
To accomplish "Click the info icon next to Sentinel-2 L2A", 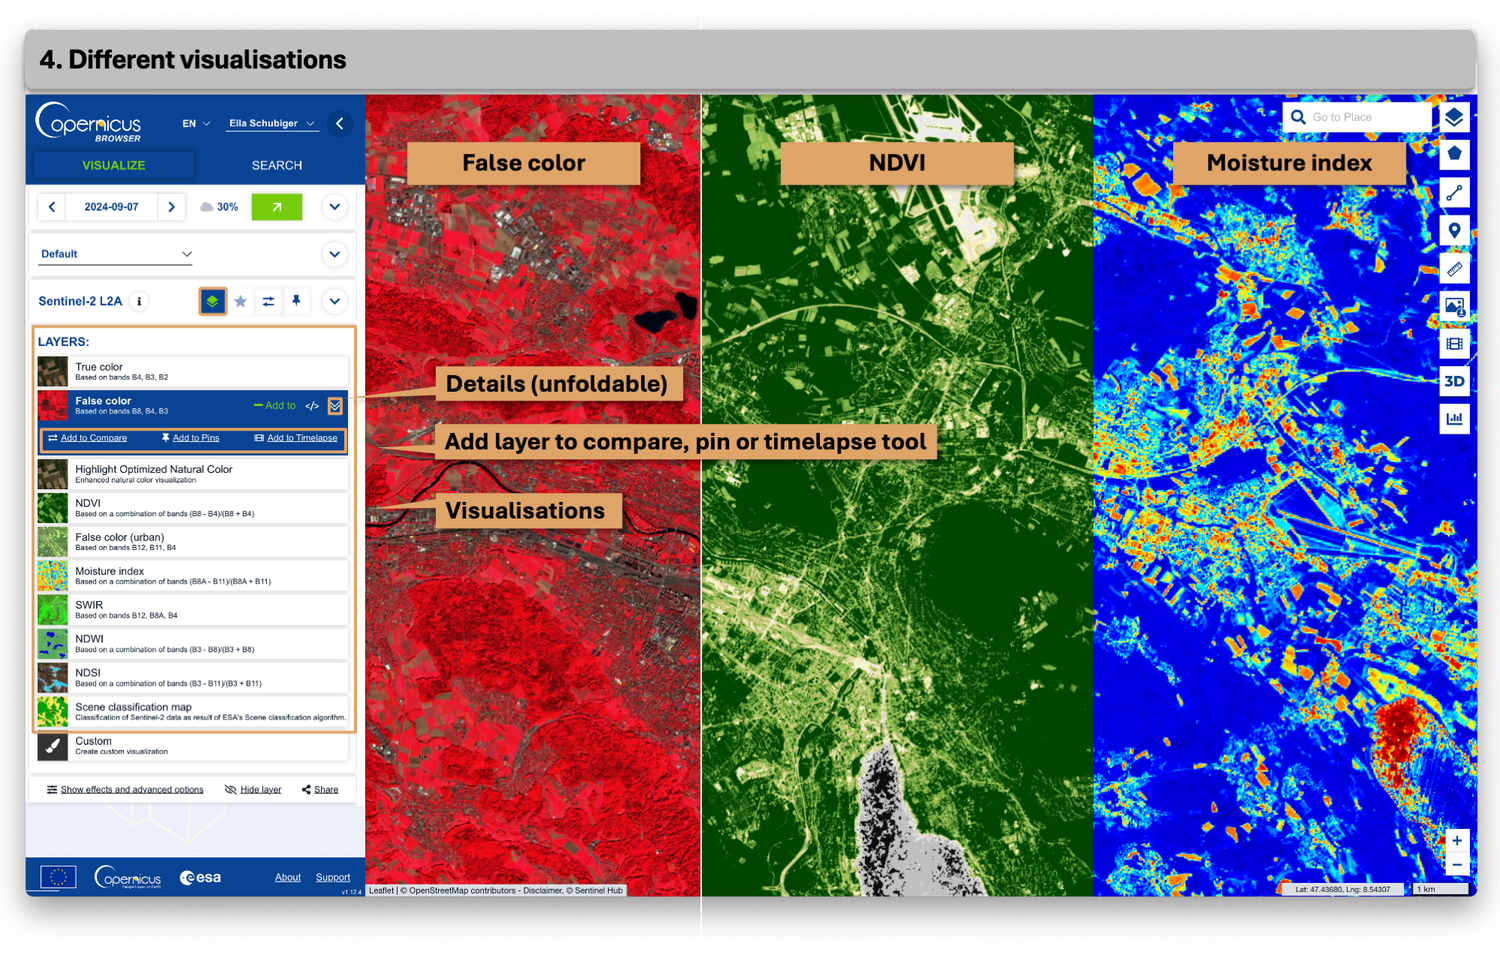I will pyautogui.click(x=139, y=301).
